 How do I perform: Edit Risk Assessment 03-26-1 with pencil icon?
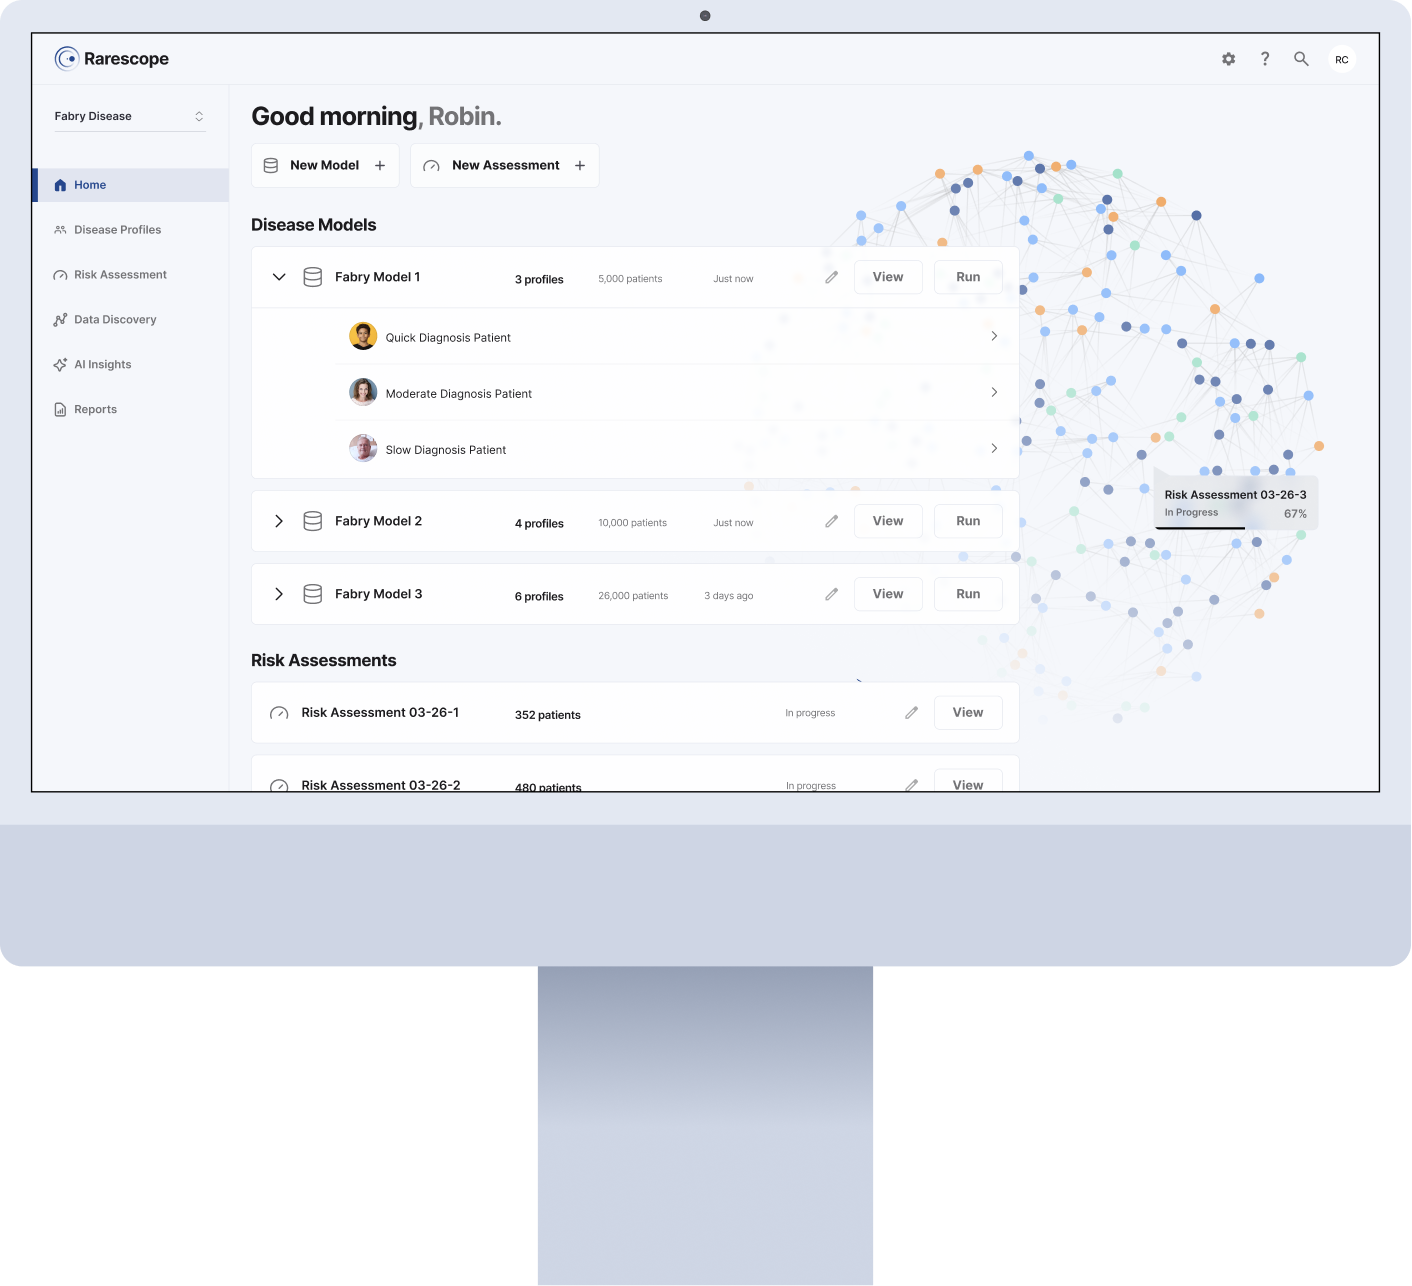point(911,713)
